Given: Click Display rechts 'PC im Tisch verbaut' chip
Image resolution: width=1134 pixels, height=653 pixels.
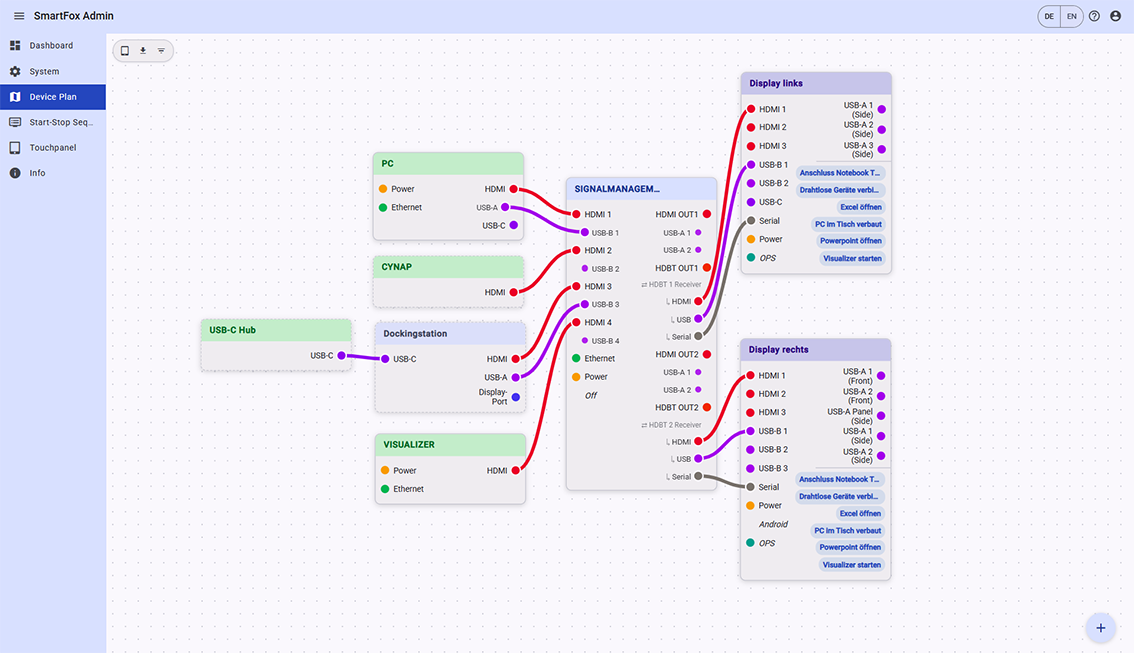Looking at the screenshot, I should pos(847,531).
